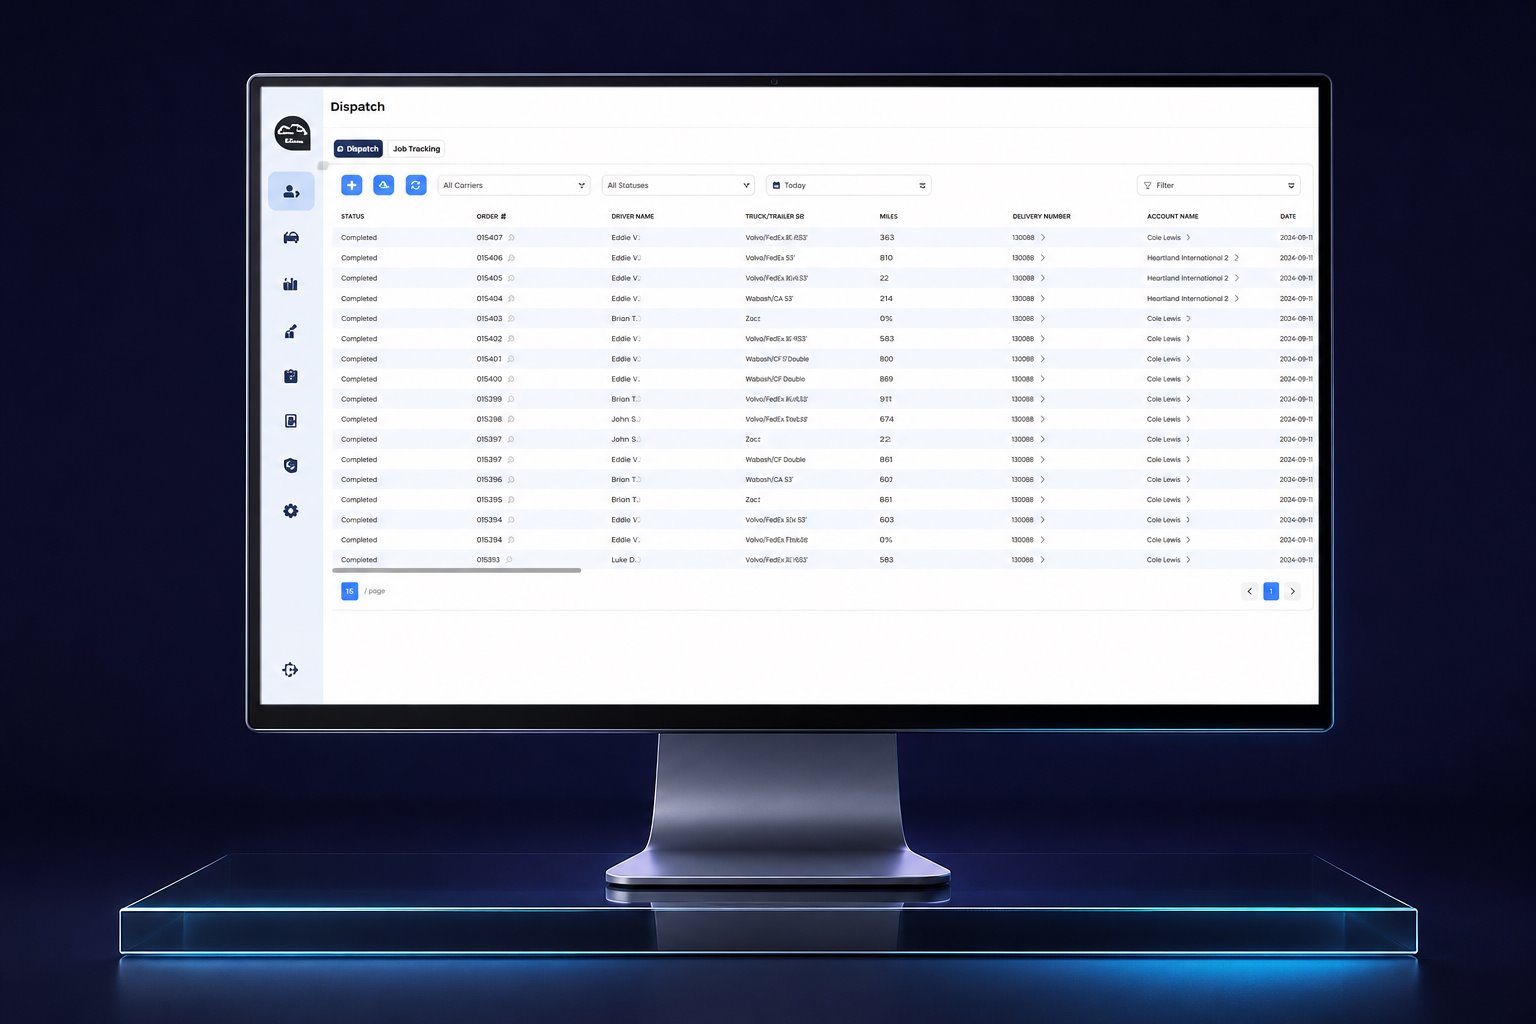Click miles value 810
The width and height of the screenshot is (1536, 1024).
click(x=886, y=258)
